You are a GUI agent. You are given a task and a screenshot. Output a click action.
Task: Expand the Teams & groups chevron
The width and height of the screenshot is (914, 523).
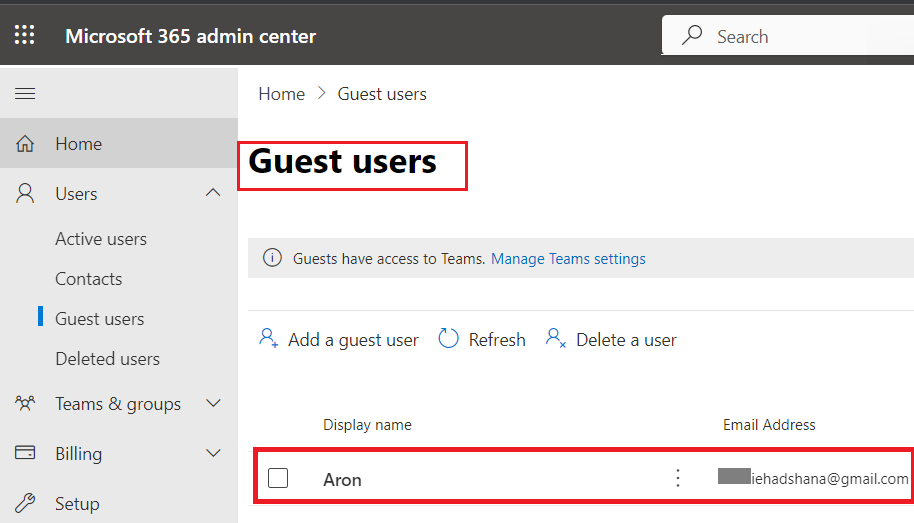click(213, 403)
